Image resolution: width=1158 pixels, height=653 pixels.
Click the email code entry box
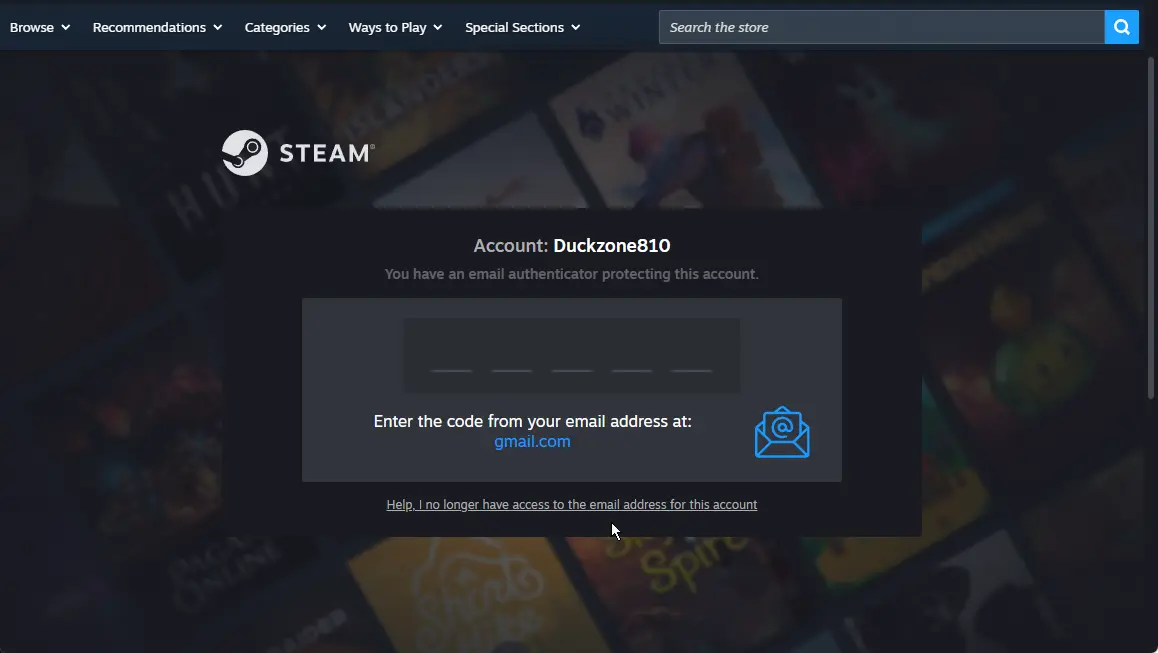click(x=572, y=355)
